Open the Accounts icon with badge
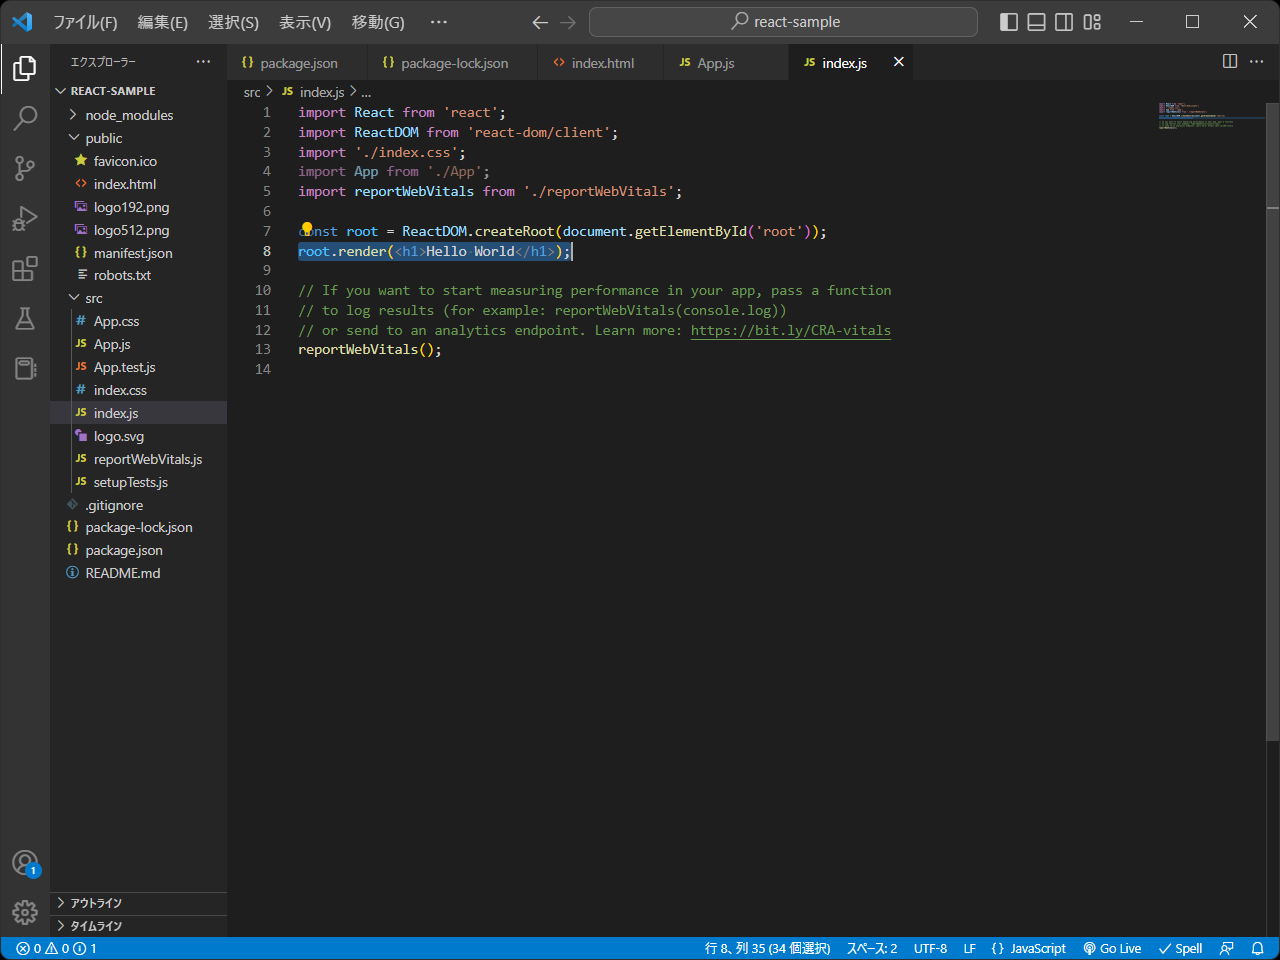 (25, 863)
